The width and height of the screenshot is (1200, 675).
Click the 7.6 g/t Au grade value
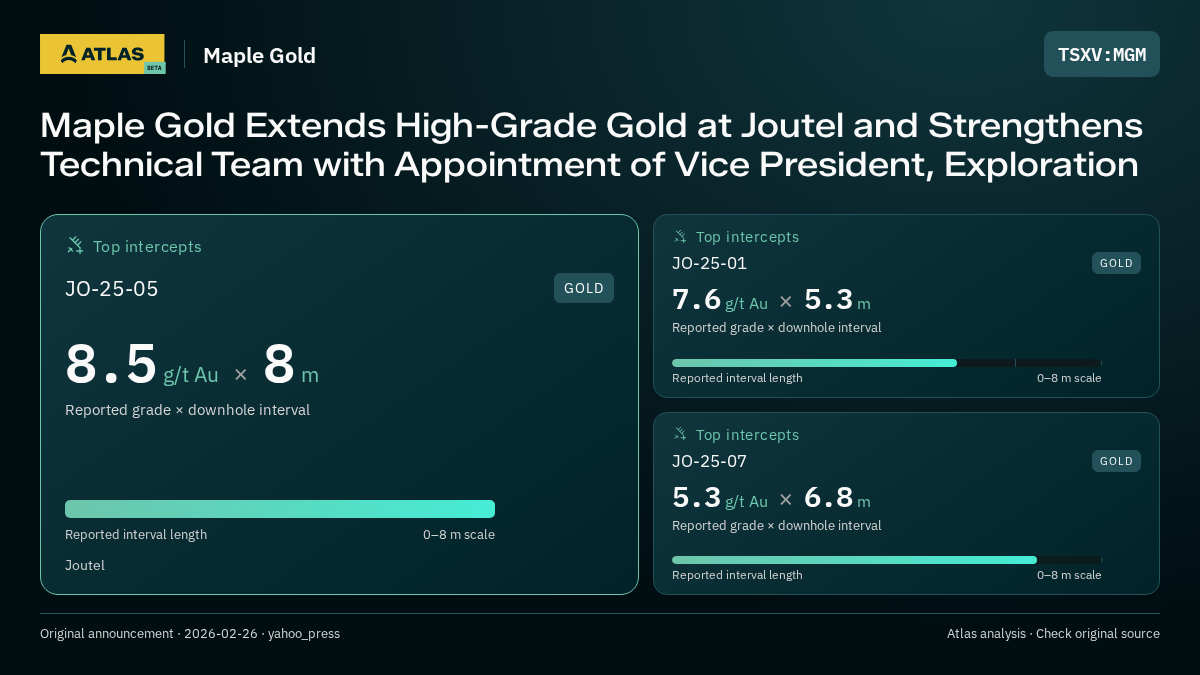(x=720, y=300)
